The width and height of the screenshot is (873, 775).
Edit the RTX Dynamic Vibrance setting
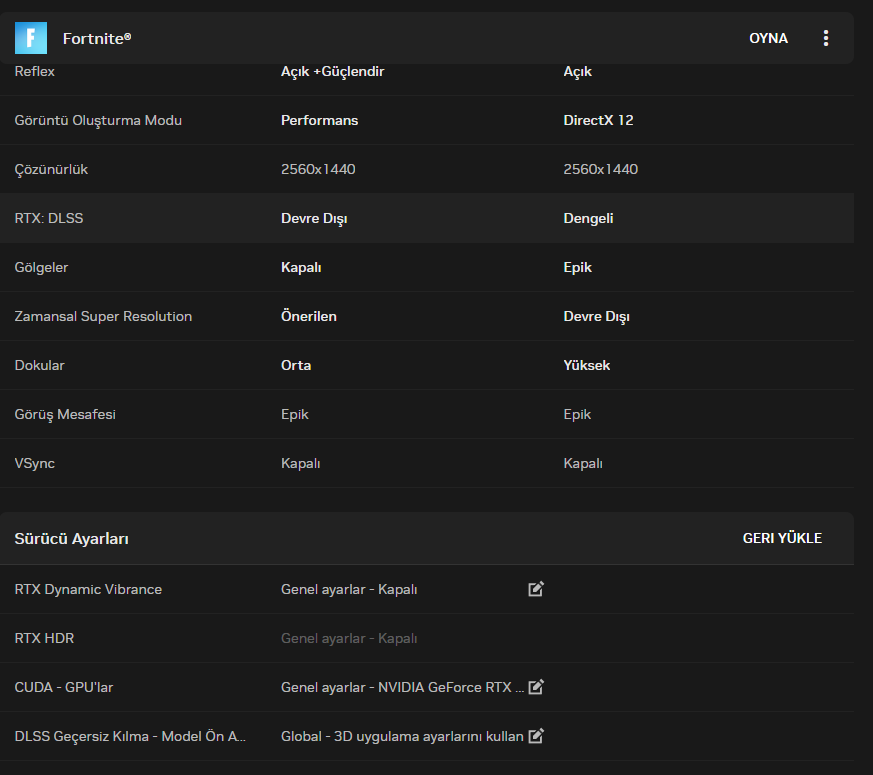coord(536,589)
